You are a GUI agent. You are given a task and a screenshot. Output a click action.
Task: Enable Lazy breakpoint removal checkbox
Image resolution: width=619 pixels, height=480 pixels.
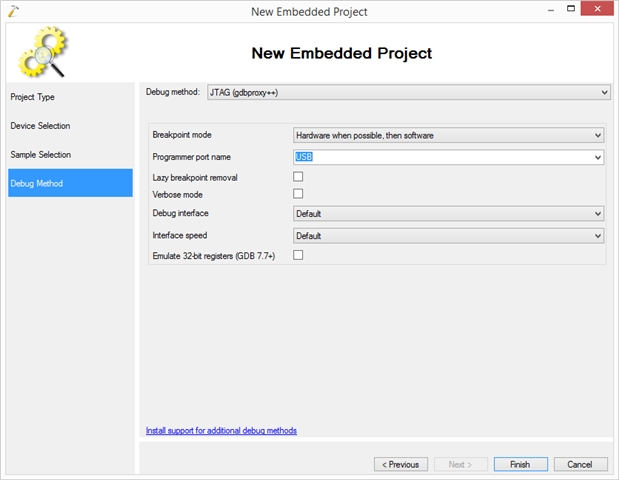click(x=298, y=177)
